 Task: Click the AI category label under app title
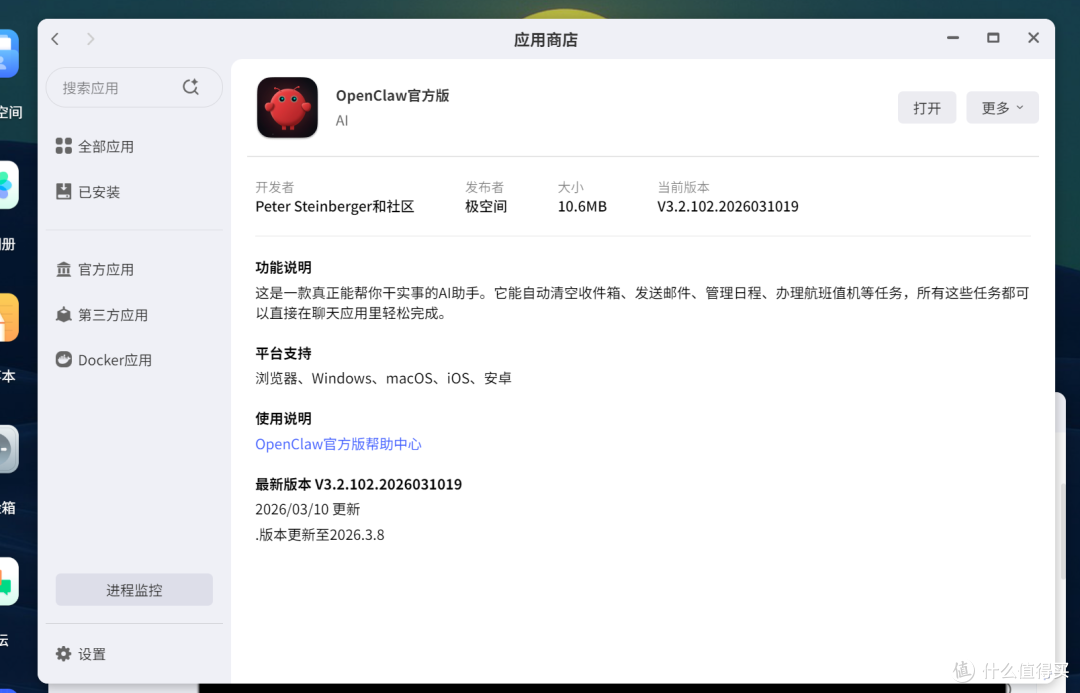tap(342, 121)
